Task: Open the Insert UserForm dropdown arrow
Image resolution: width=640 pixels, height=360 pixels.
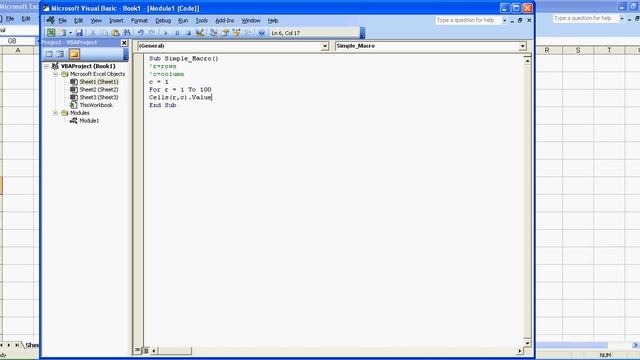Action: coord(70,33)
